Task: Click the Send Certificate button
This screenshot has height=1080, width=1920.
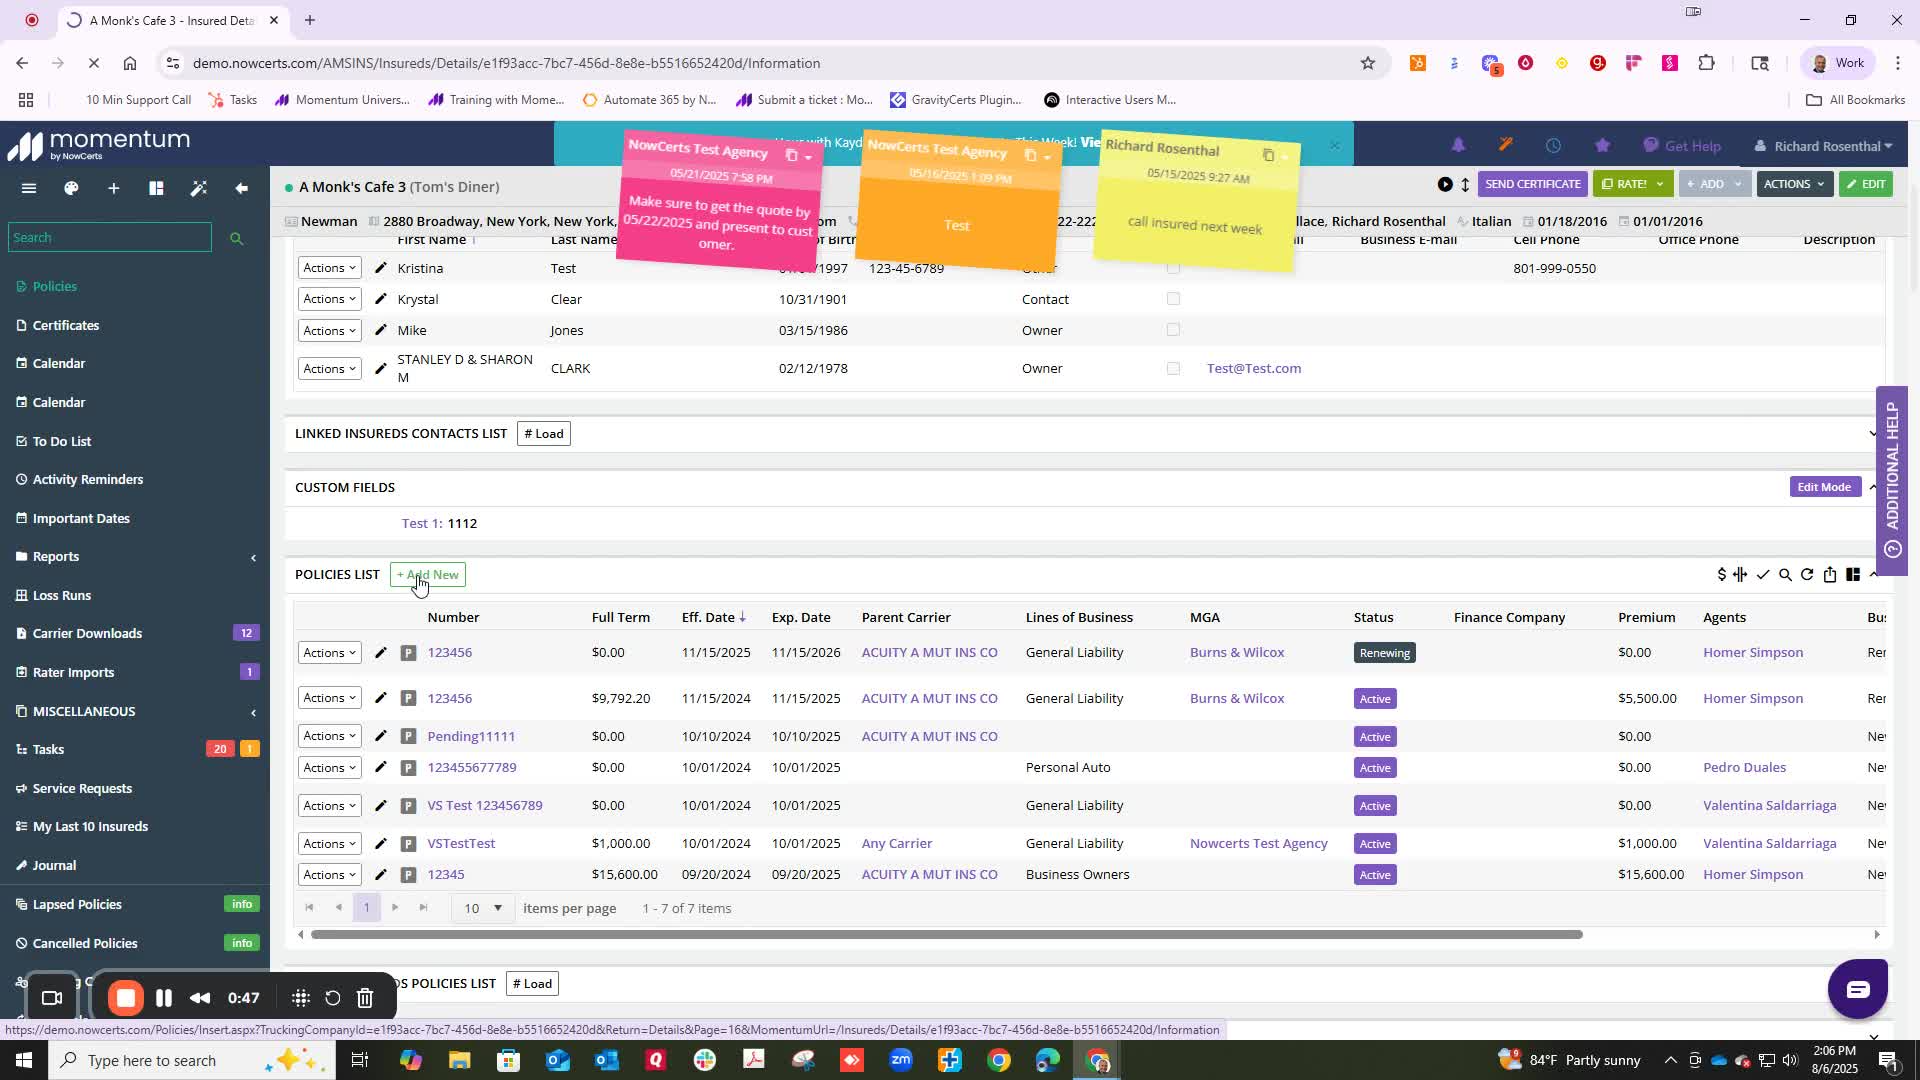Action: 1532,184
